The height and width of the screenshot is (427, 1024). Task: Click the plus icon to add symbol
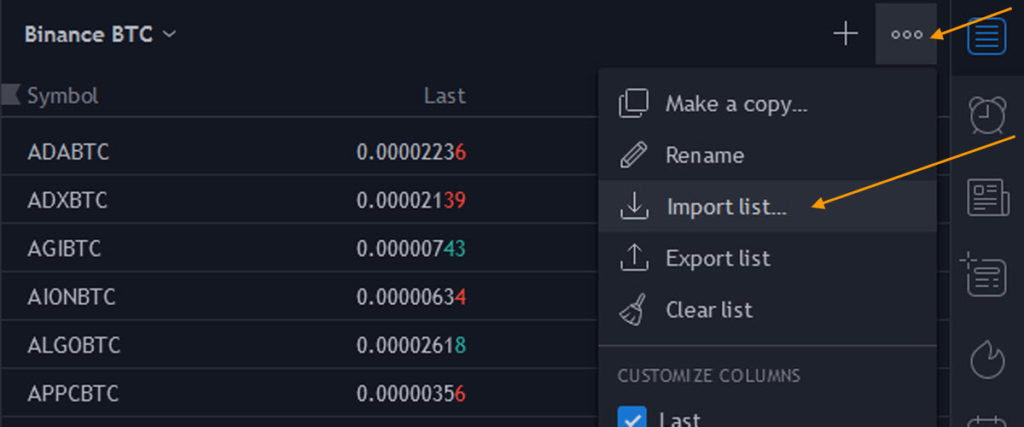pyautogui.click(x=845, y=33)
